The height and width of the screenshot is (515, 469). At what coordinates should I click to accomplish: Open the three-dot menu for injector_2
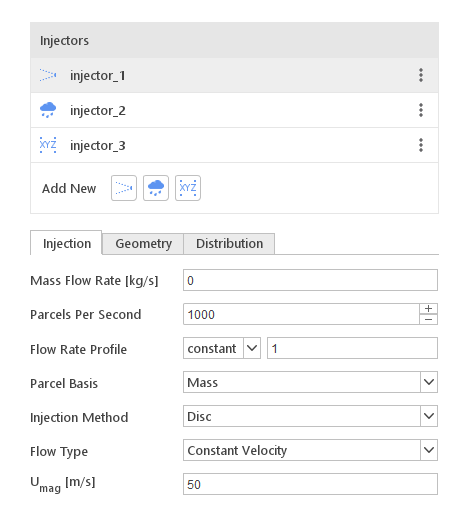(x=421, y=110)
